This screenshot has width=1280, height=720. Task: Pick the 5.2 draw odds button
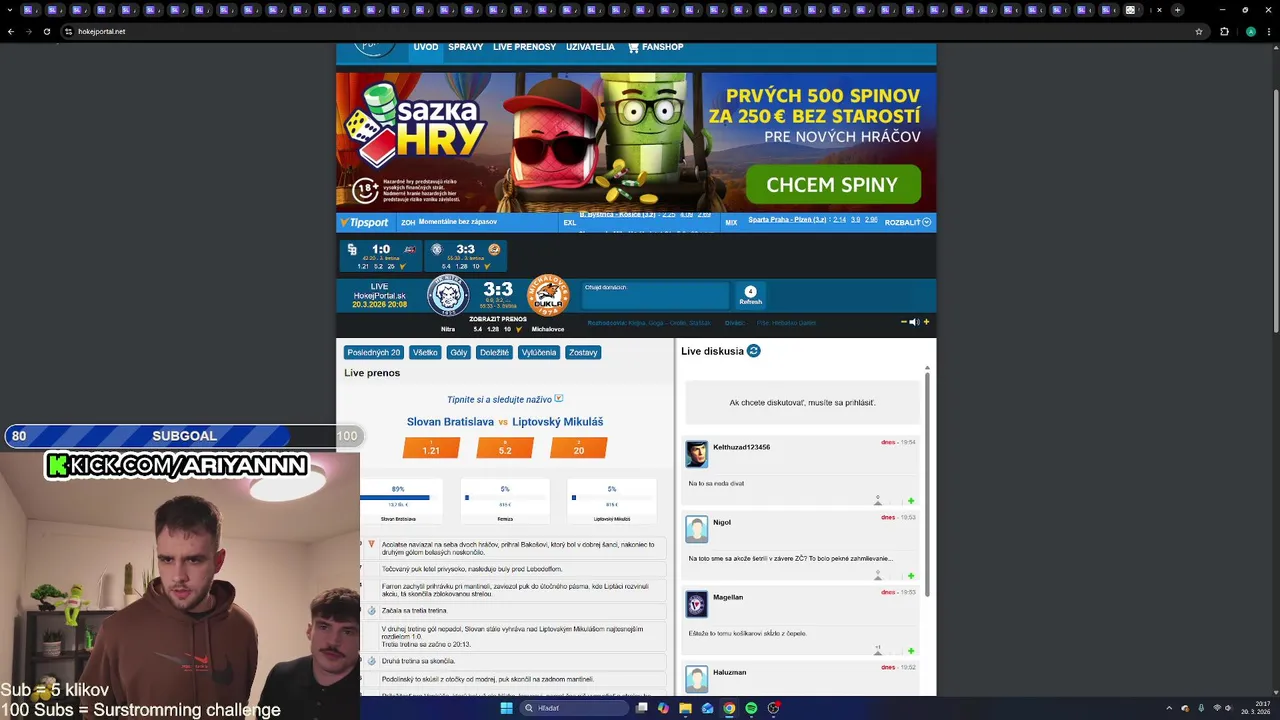505,448
